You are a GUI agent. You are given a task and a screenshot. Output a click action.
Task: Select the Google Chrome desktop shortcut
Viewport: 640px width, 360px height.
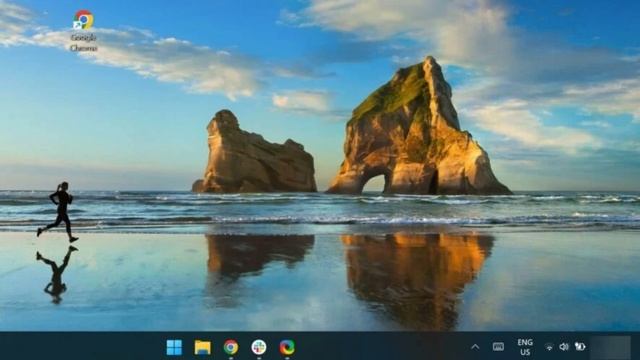(x=83, y=31)
